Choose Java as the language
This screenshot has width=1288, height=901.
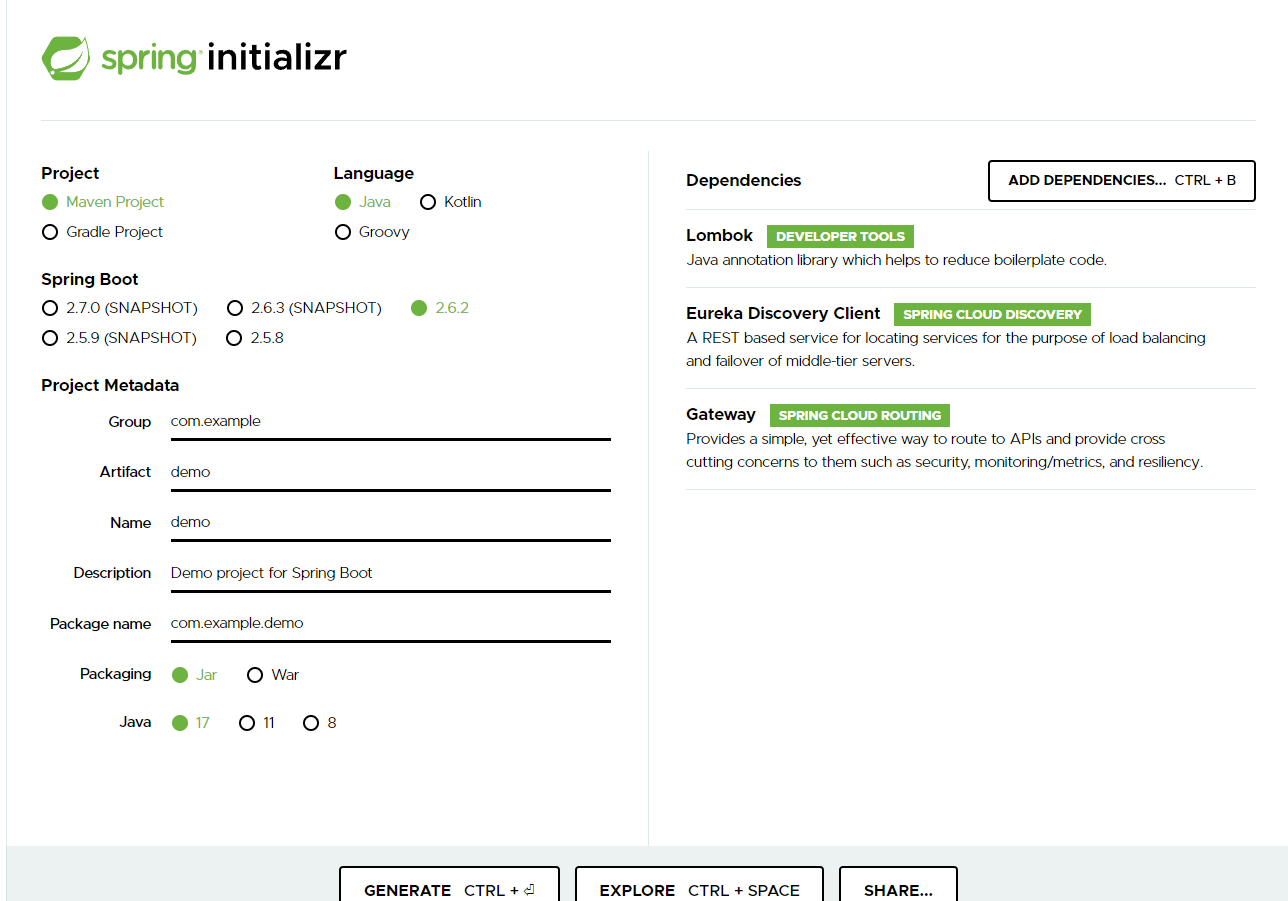362,202
